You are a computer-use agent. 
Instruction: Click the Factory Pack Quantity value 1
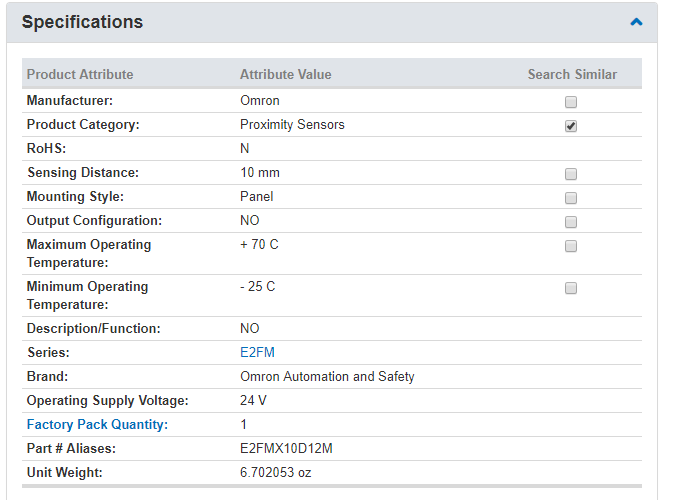pyautogui.click(x=244, y=425)
